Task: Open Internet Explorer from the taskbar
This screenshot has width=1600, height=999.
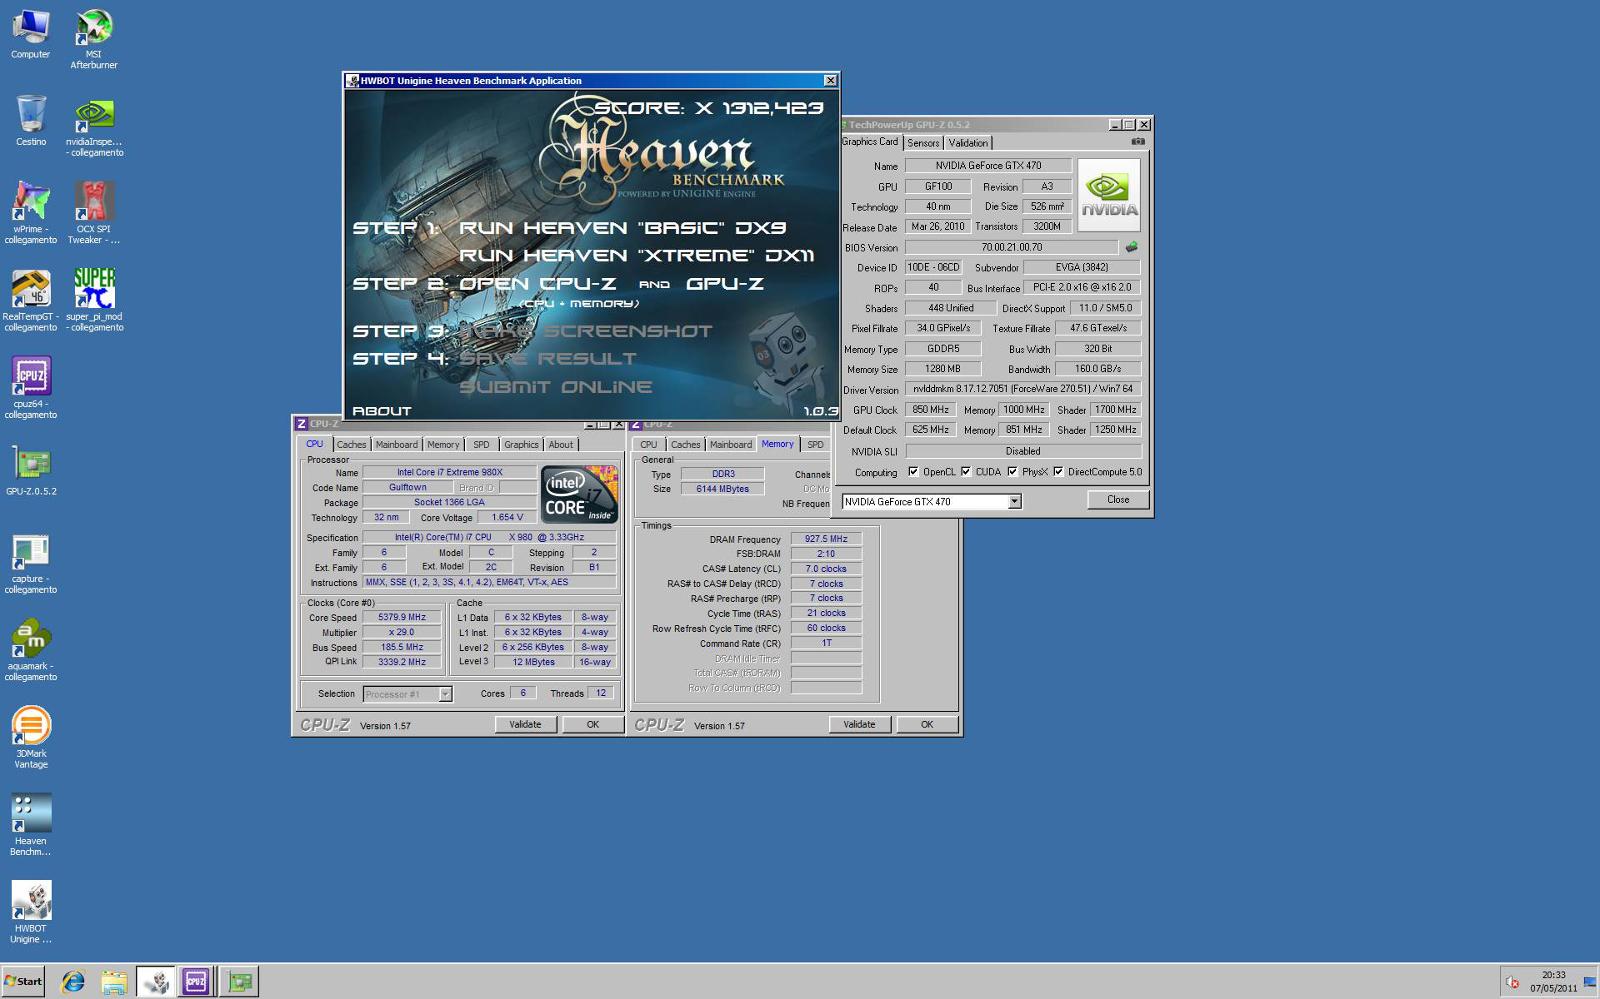Action: point(73,982)
